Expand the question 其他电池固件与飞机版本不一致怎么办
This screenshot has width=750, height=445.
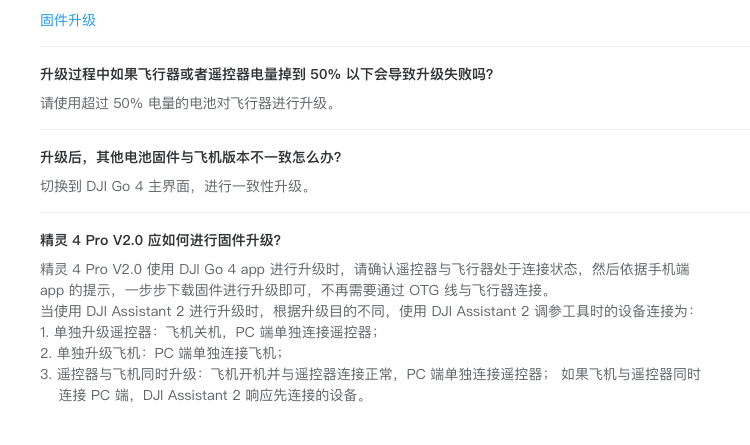point(191,157)
